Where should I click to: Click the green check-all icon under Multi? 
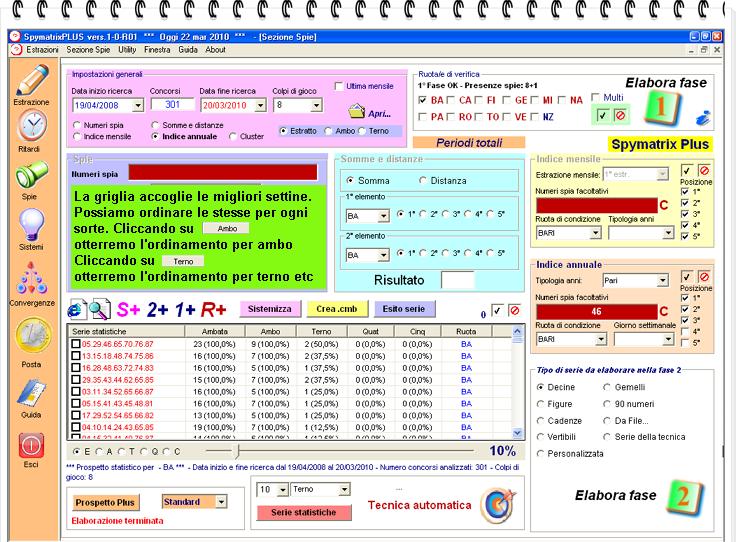[x=603, y=115]
